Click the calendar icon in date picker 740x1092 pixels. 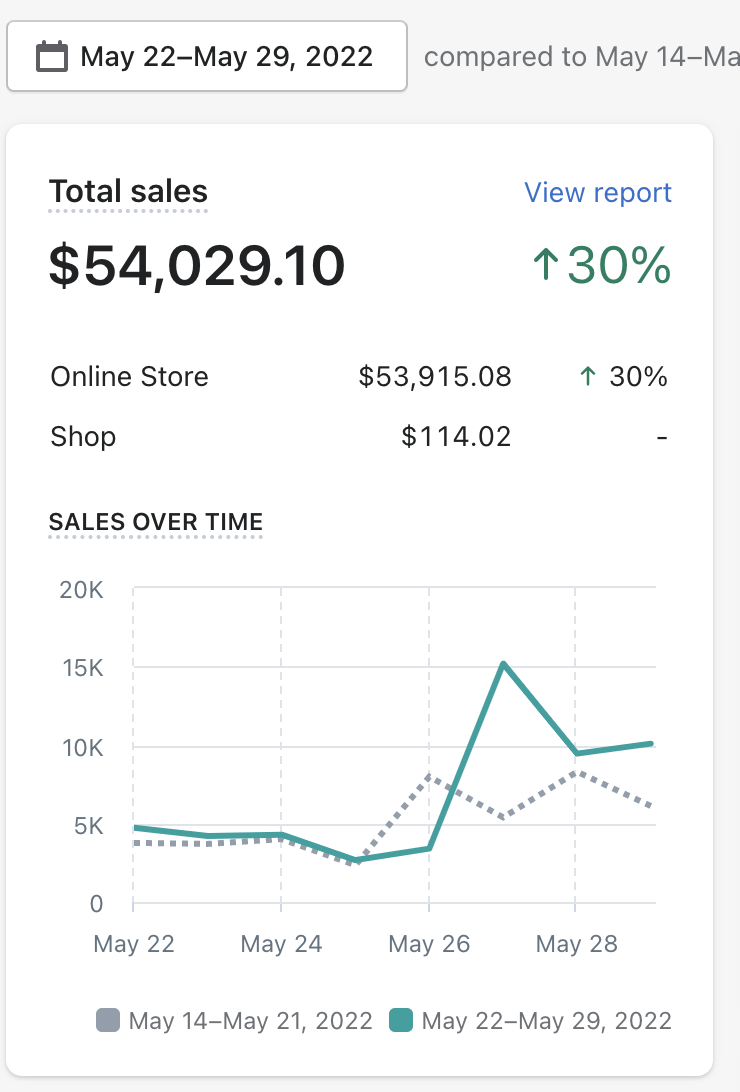point(52,56)
